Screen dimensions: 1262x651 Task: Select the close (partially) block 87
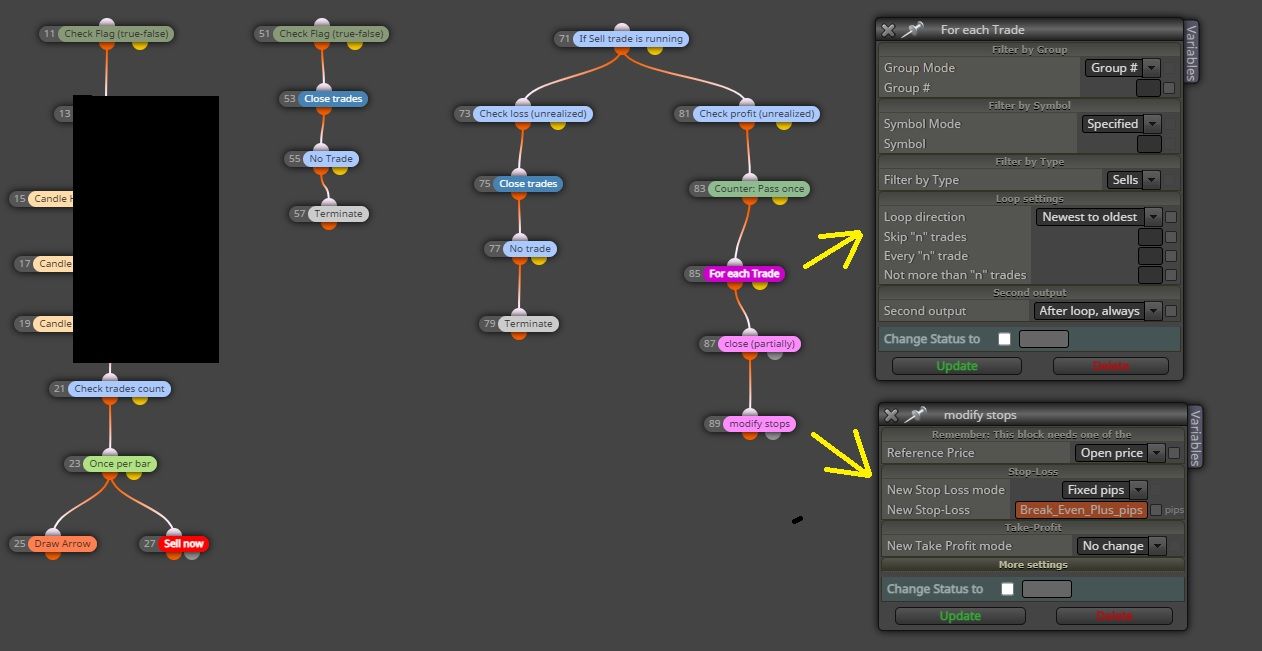point(760,344)
